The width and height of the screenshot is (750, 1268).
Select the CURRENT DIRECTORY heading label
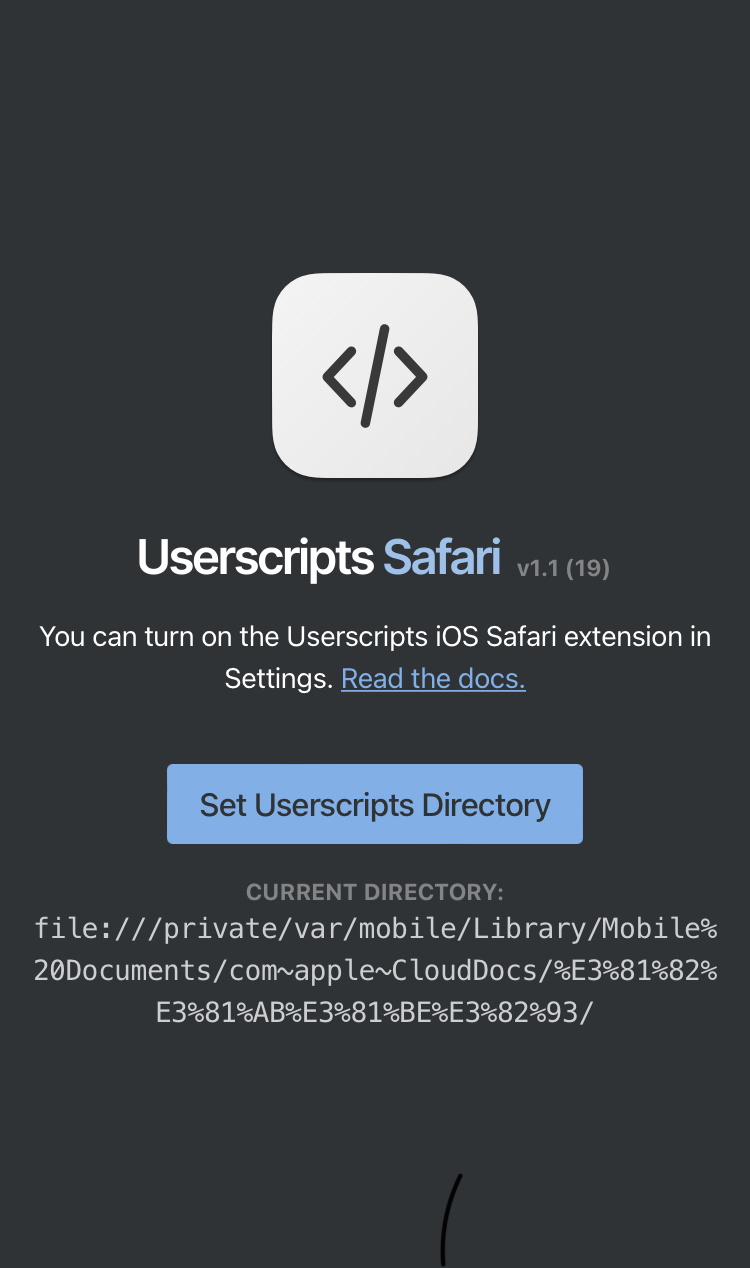375,892
